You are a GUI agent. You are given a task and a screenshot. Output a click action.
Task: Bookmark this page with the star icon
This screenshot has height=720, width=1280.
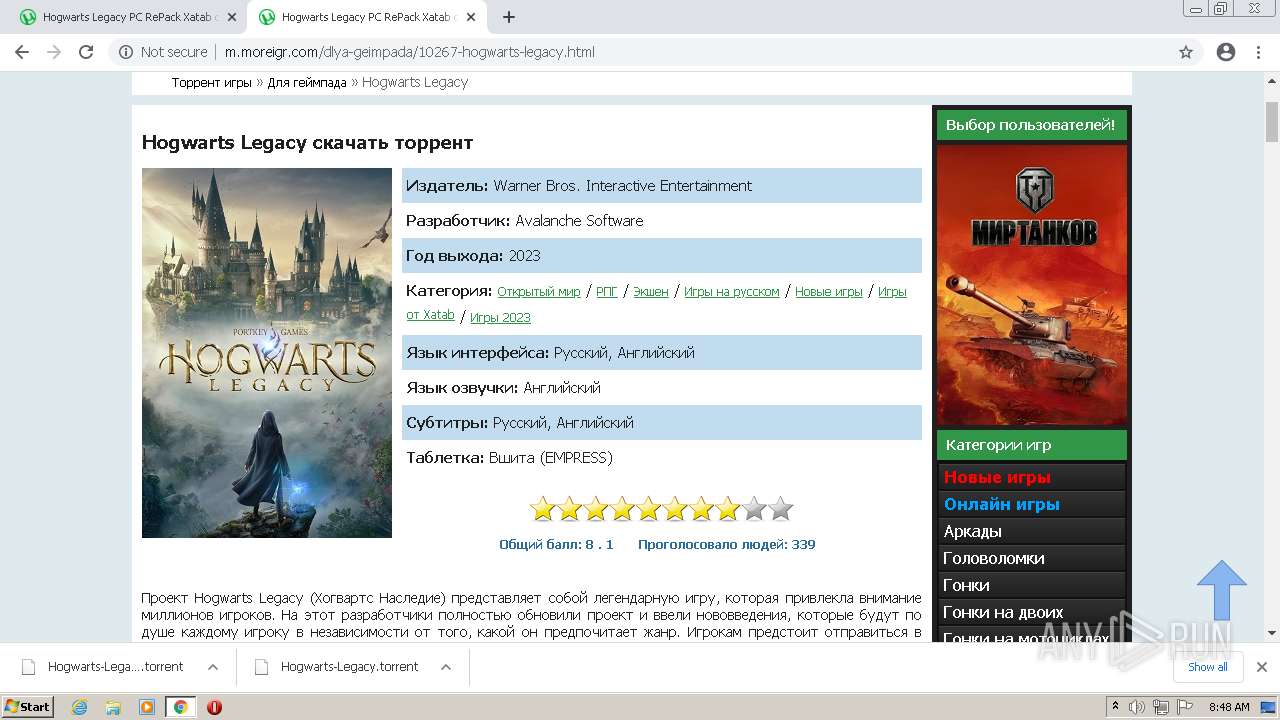(x=1186, y=52)
